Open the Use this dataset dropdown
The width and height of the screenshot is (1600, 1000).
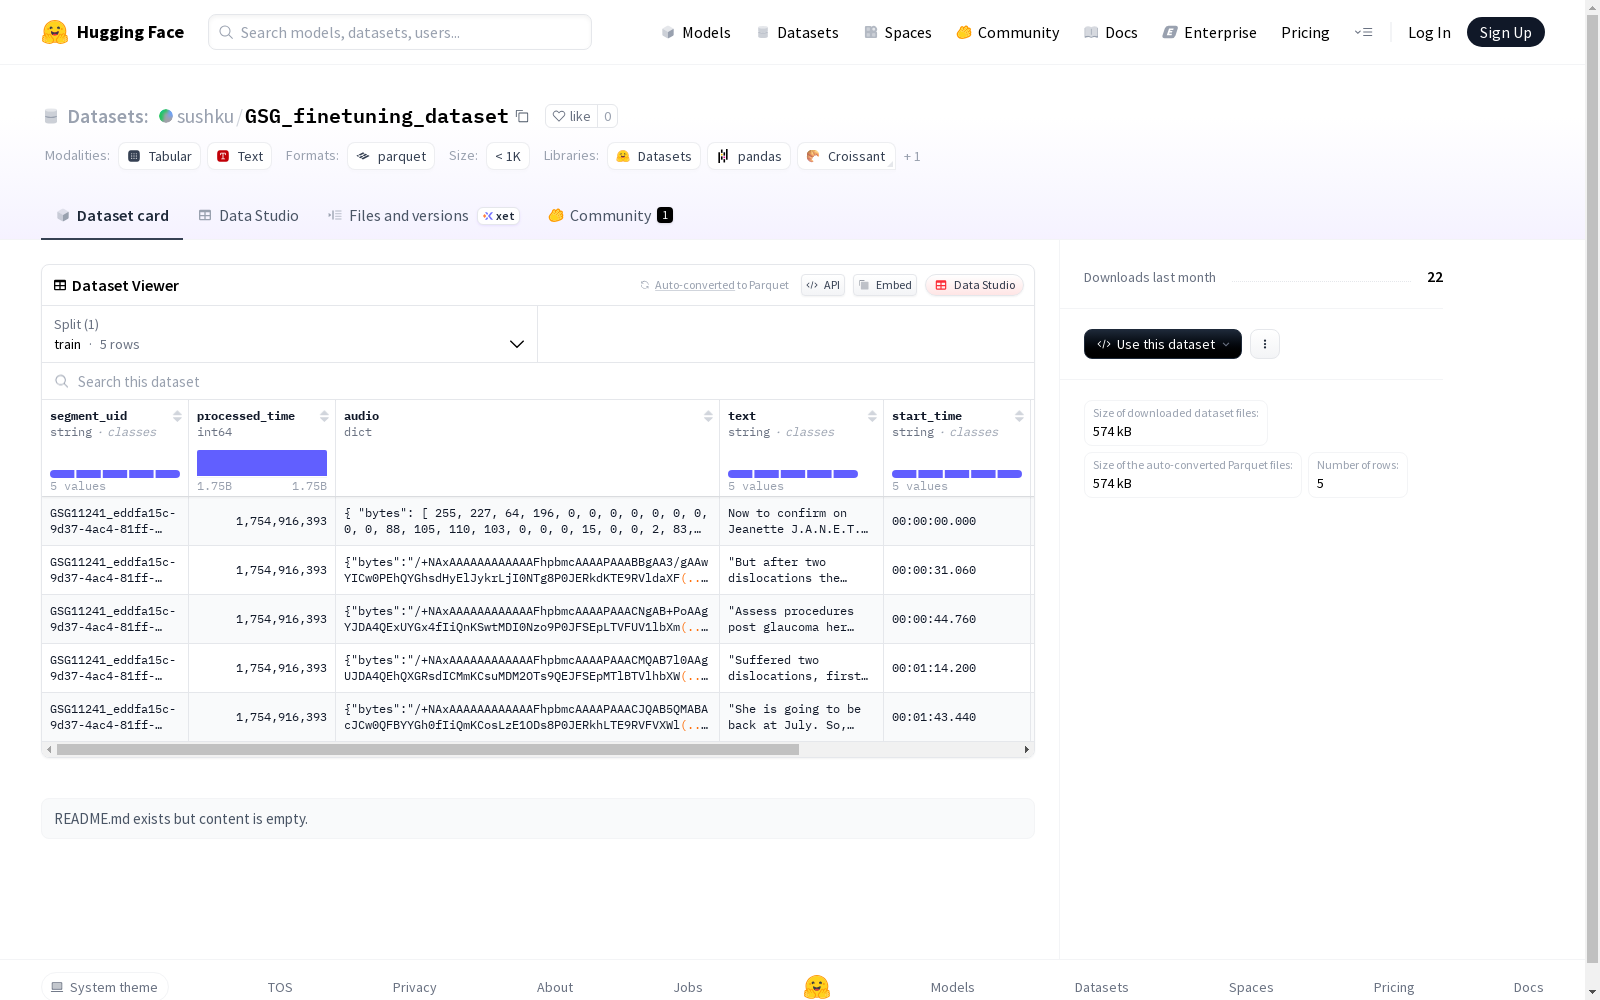1163,344
